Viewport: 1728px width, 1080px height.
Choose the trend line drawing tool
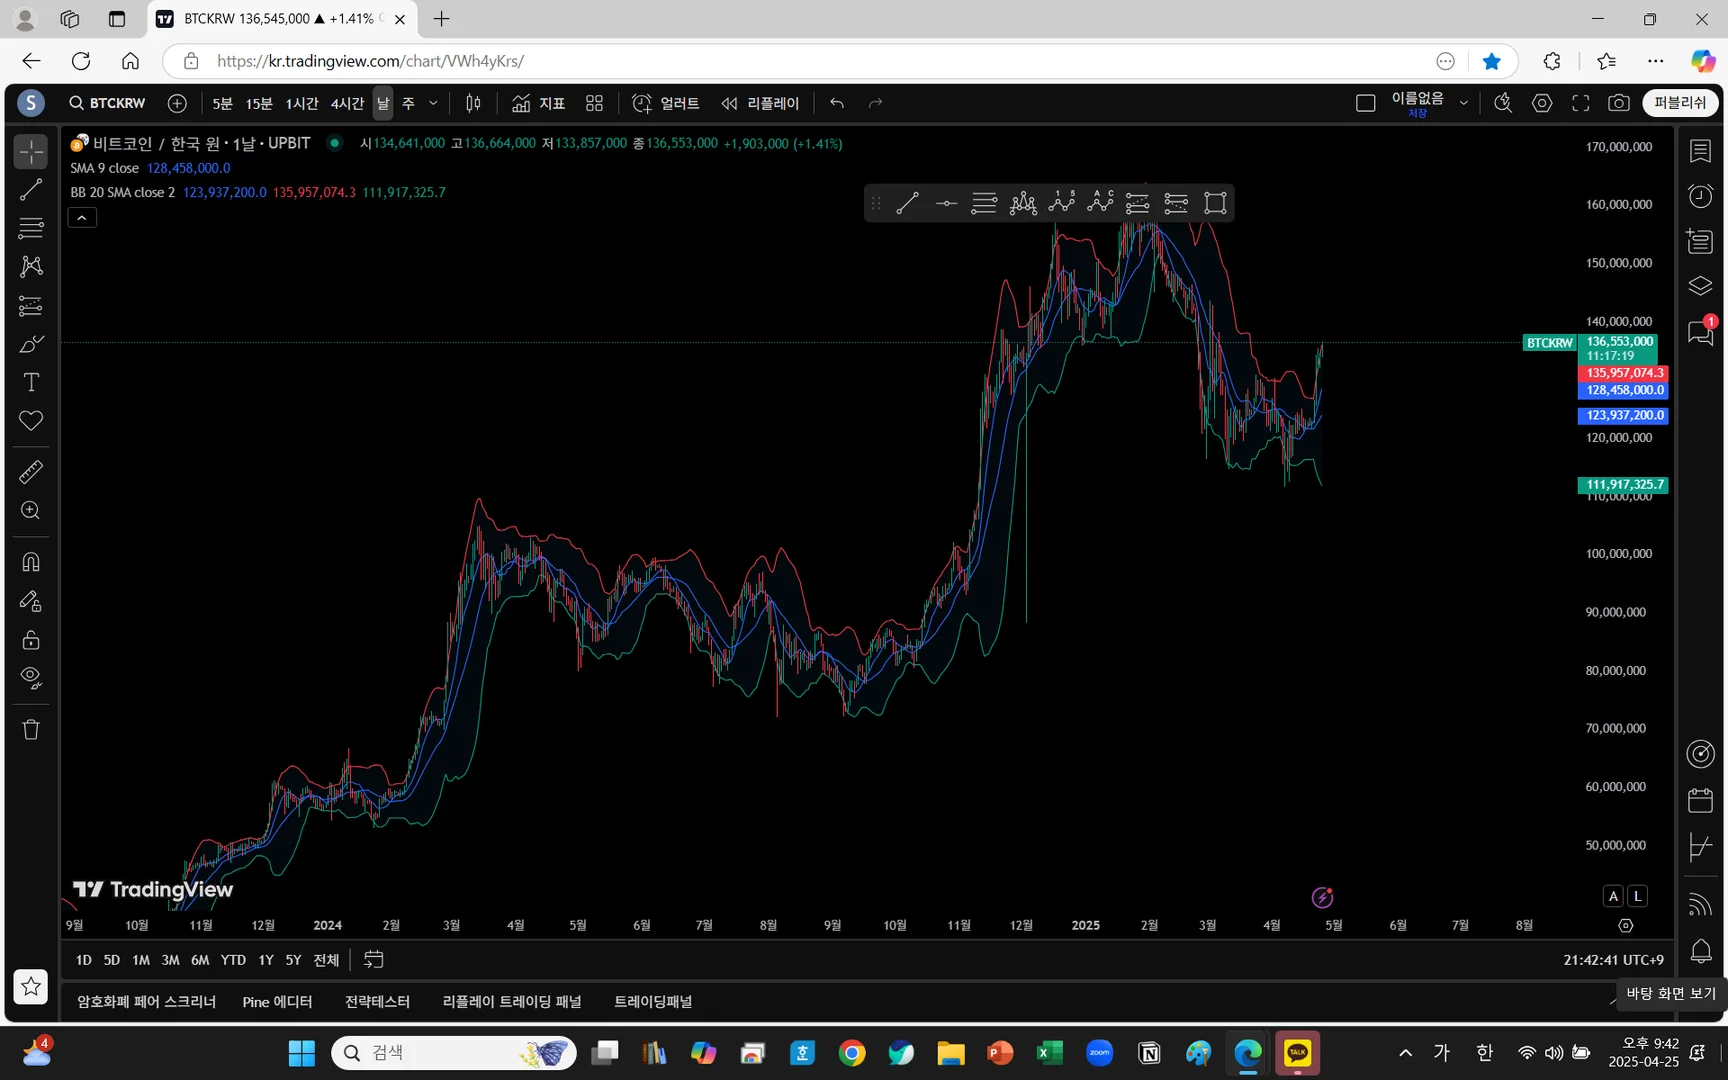point(31,190)
